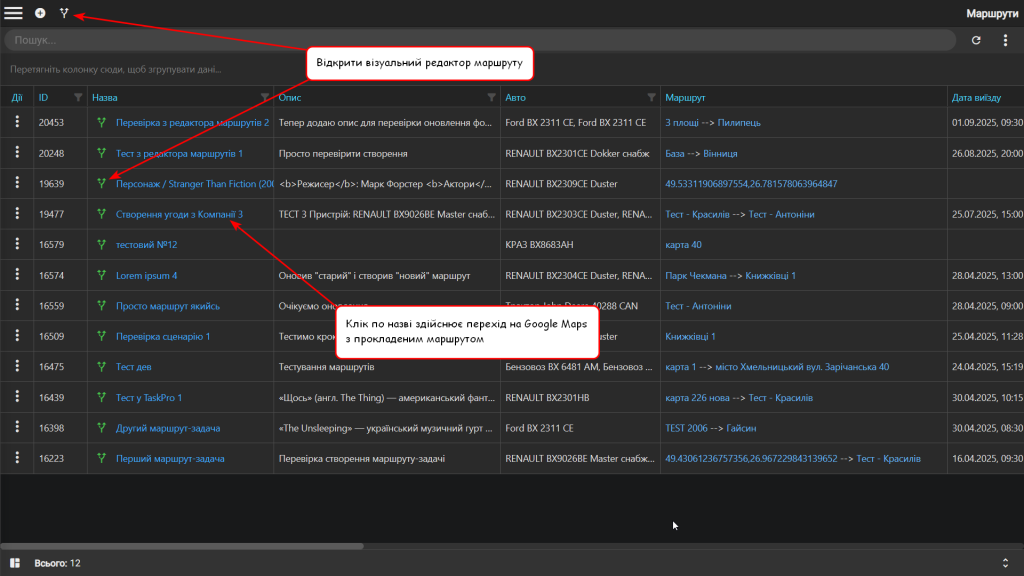Click the horizontal scrollbar thumb
The height and width of the screenshot is (576, 1024).
coord(182,546)
